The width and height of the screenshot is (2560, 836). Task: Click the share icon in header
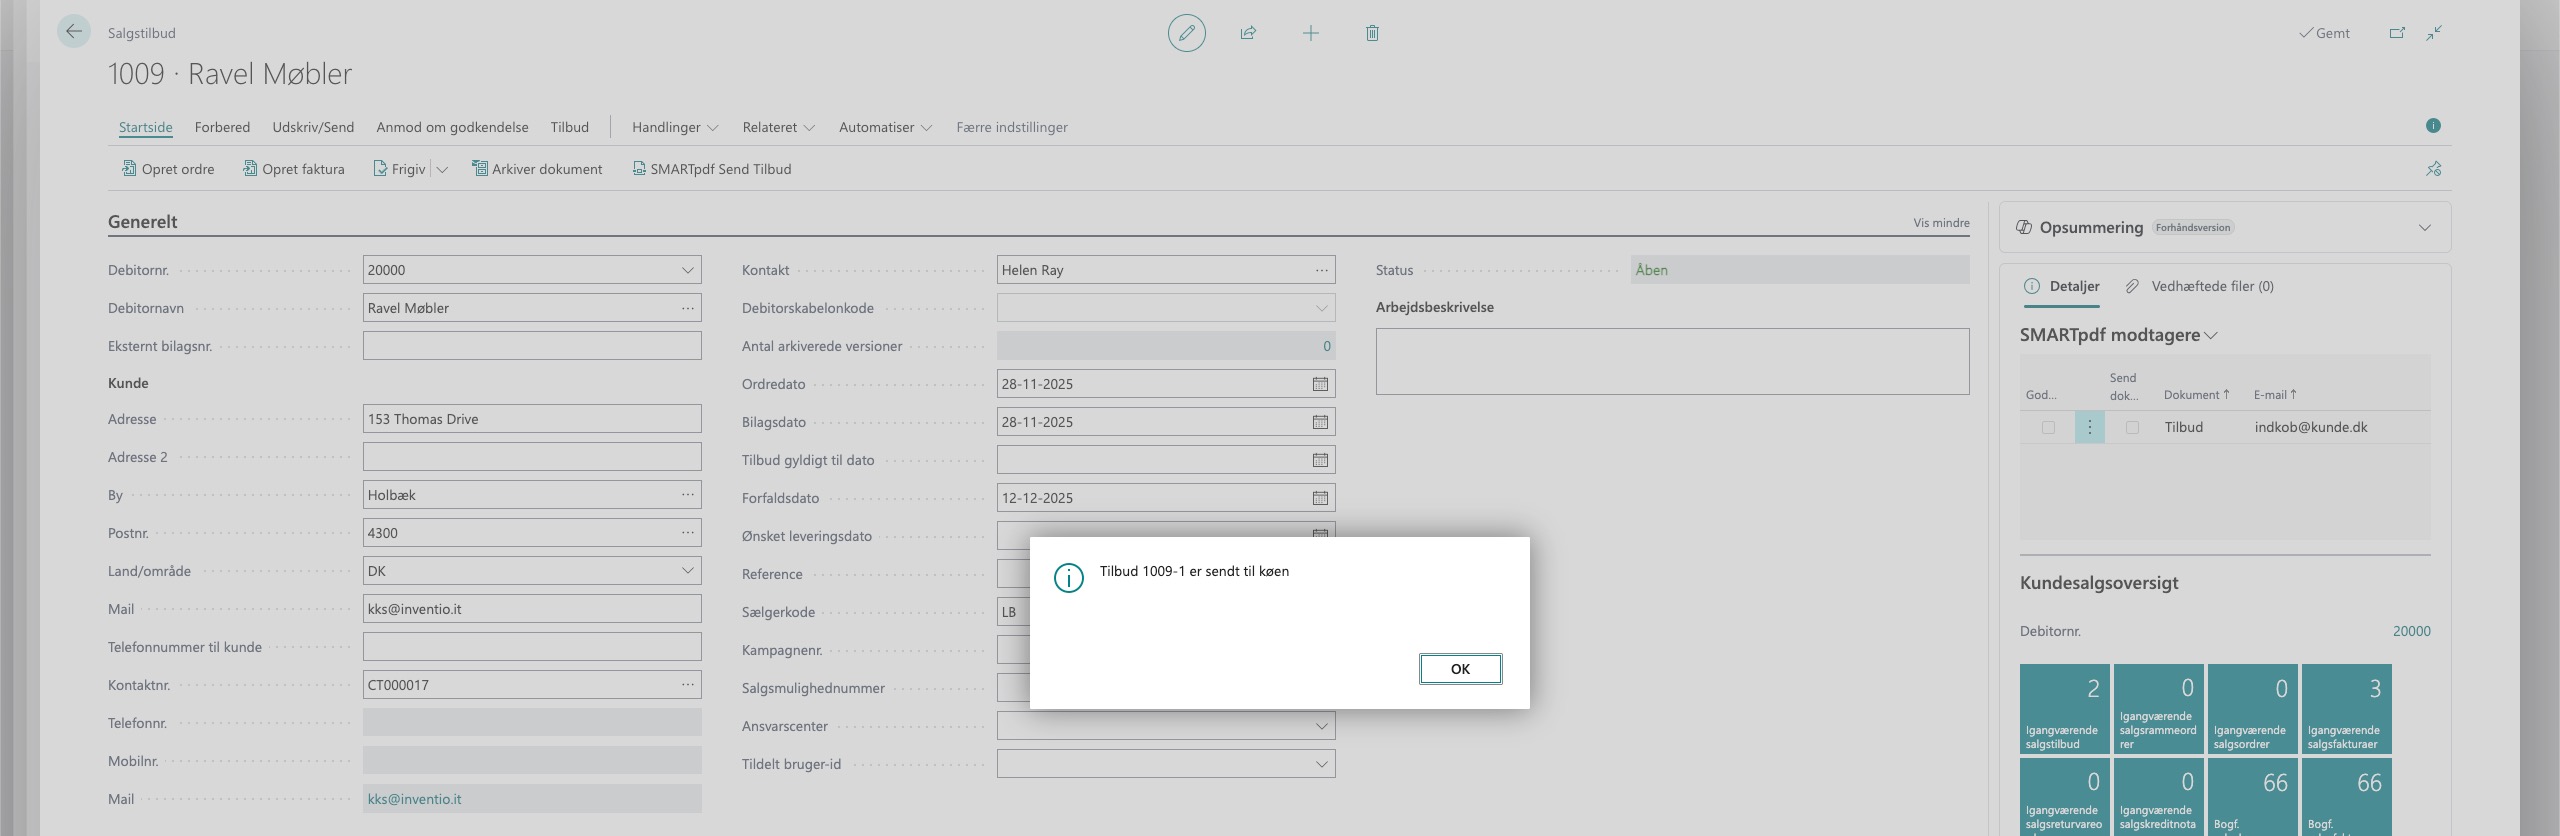pos(1248,33)
